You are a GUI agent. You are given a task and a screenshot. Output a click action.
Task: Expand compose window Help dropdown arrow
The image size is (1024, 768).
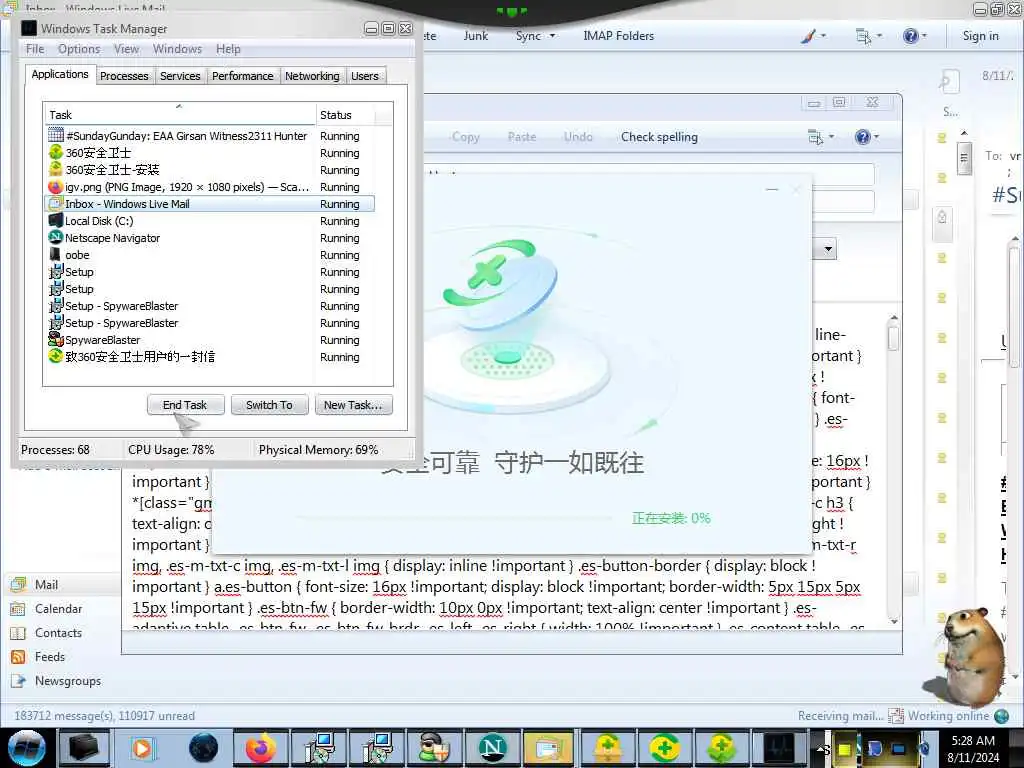pyautogui.click(x=876, y=137)
